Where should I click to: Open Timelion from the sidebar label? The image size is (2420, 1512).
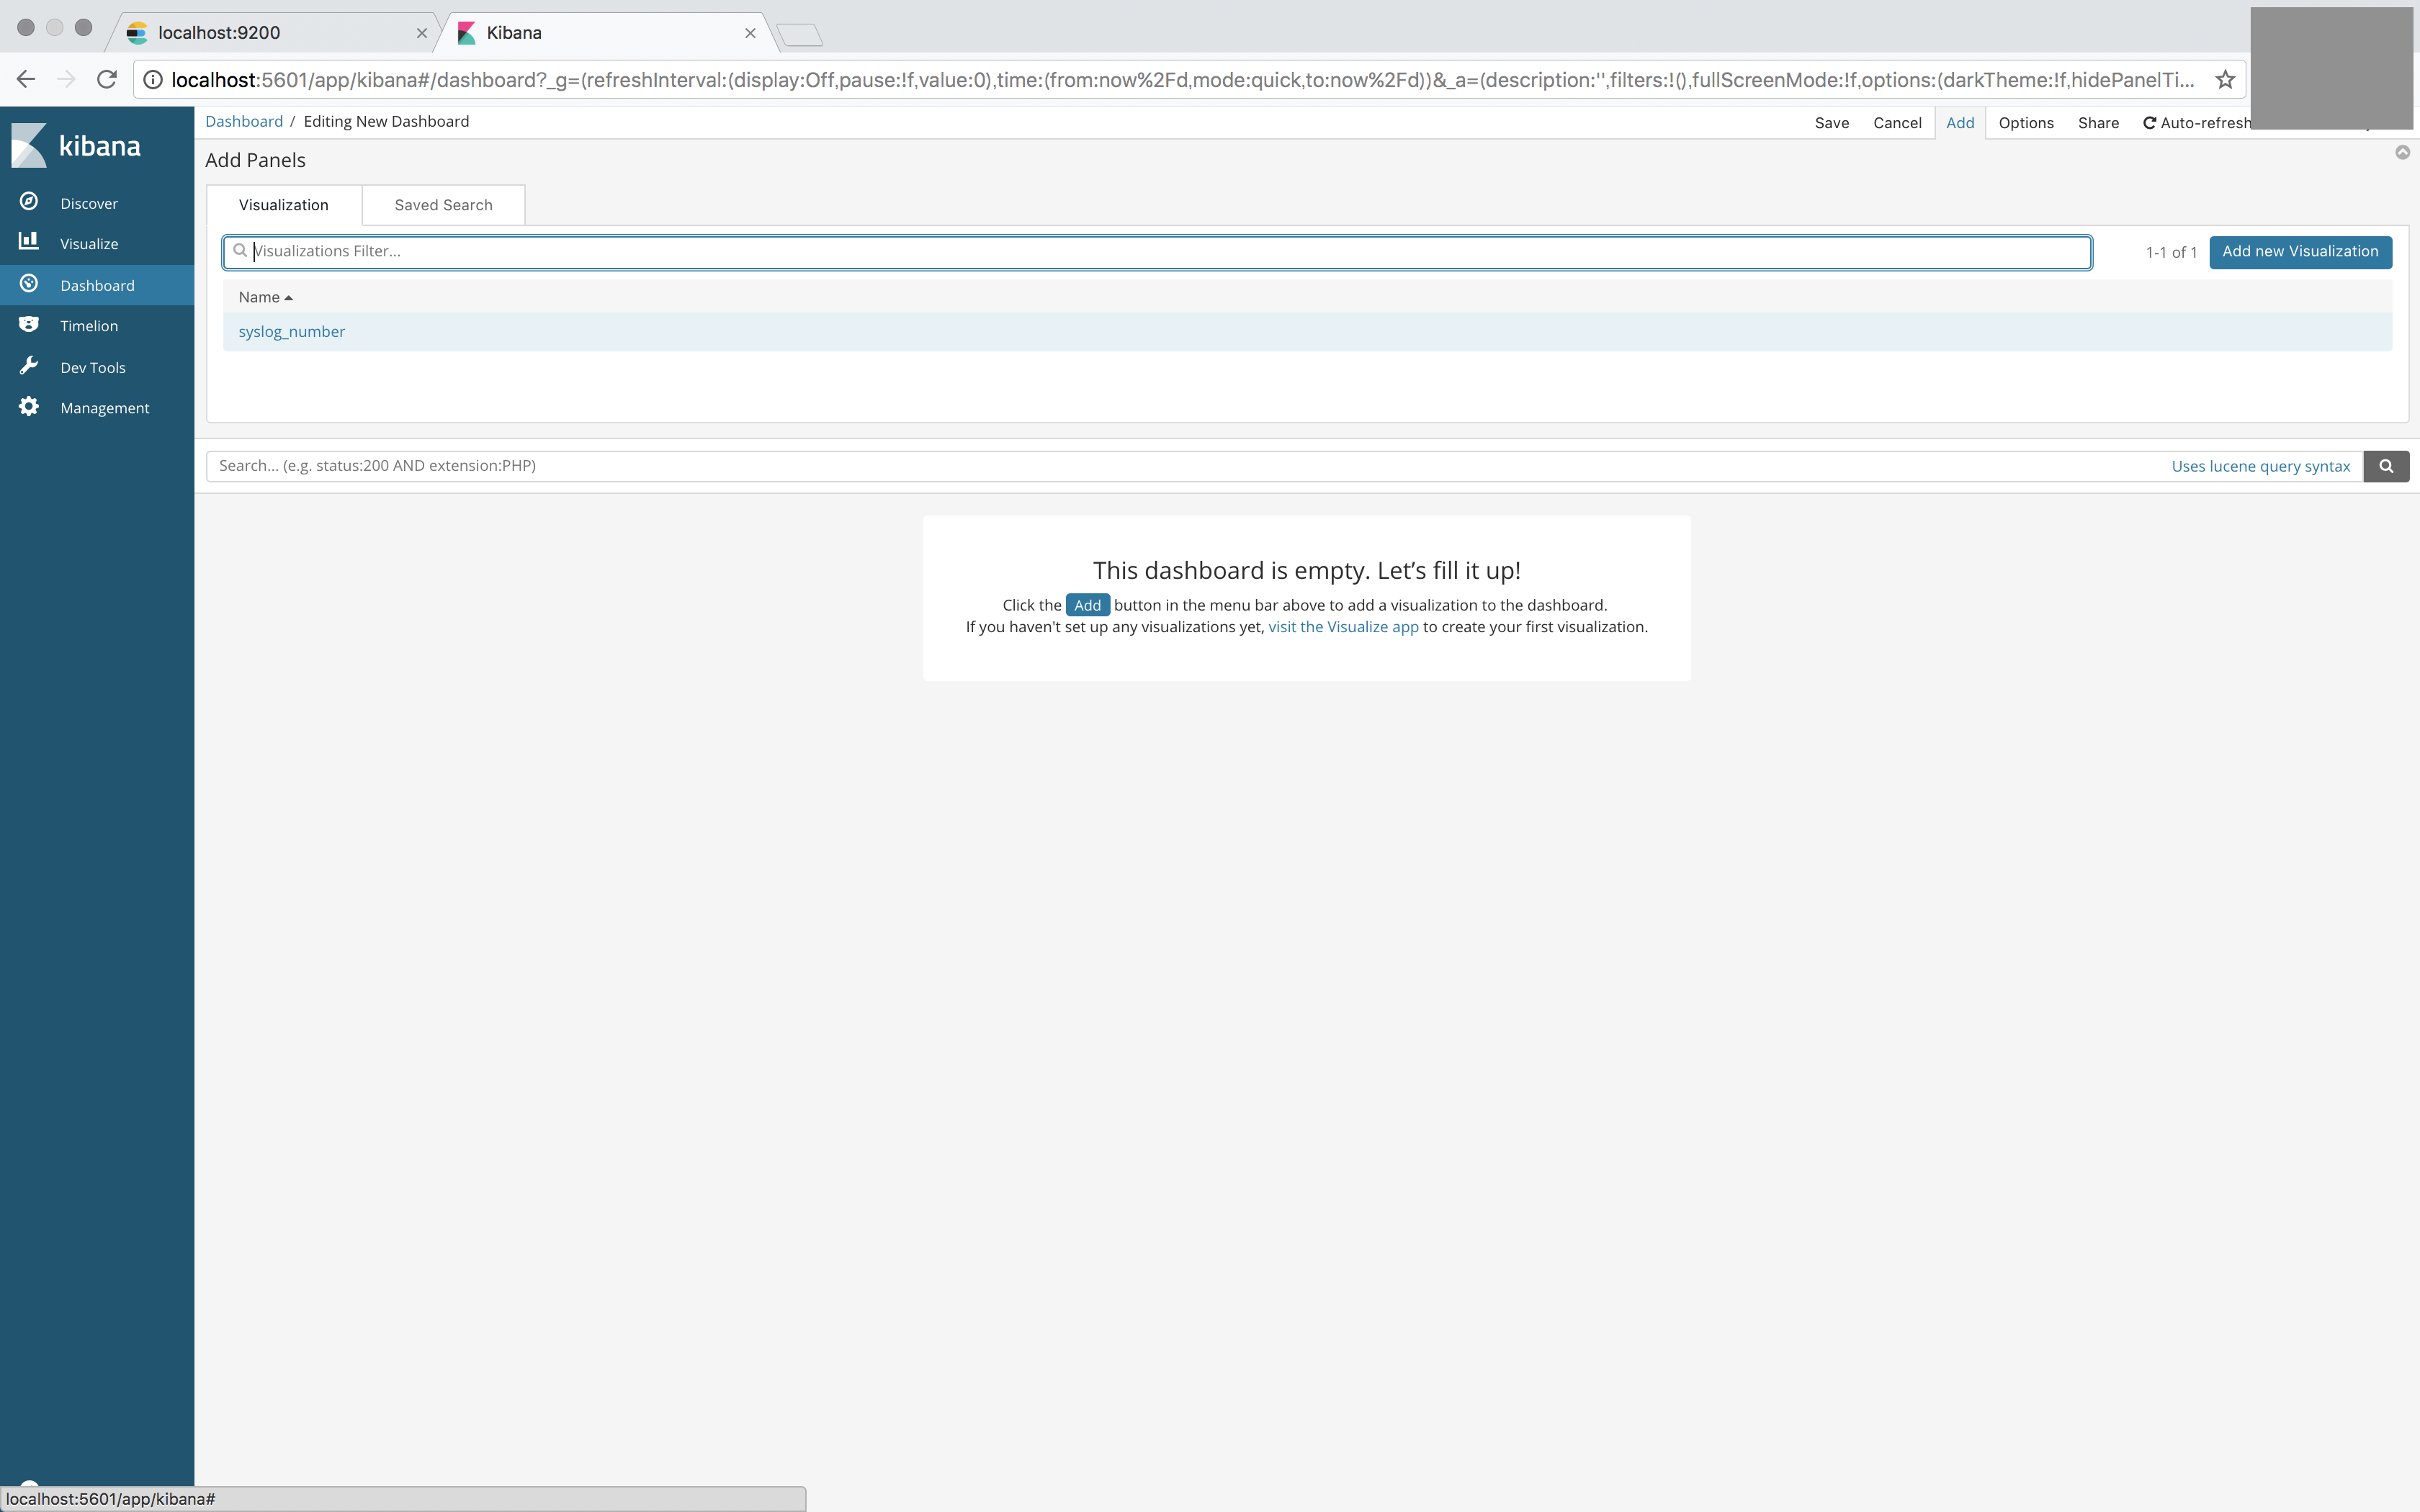click(89, 326)
